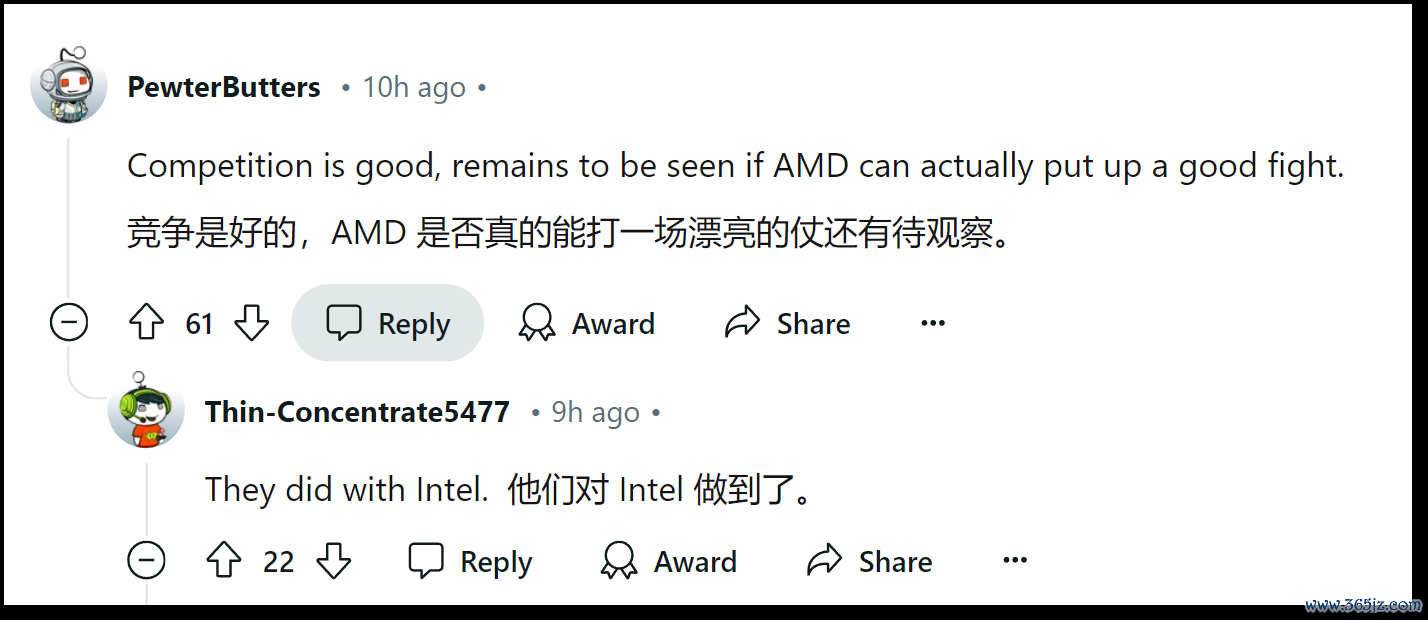Give Award to PewterButters' comment

coord(587,323)
